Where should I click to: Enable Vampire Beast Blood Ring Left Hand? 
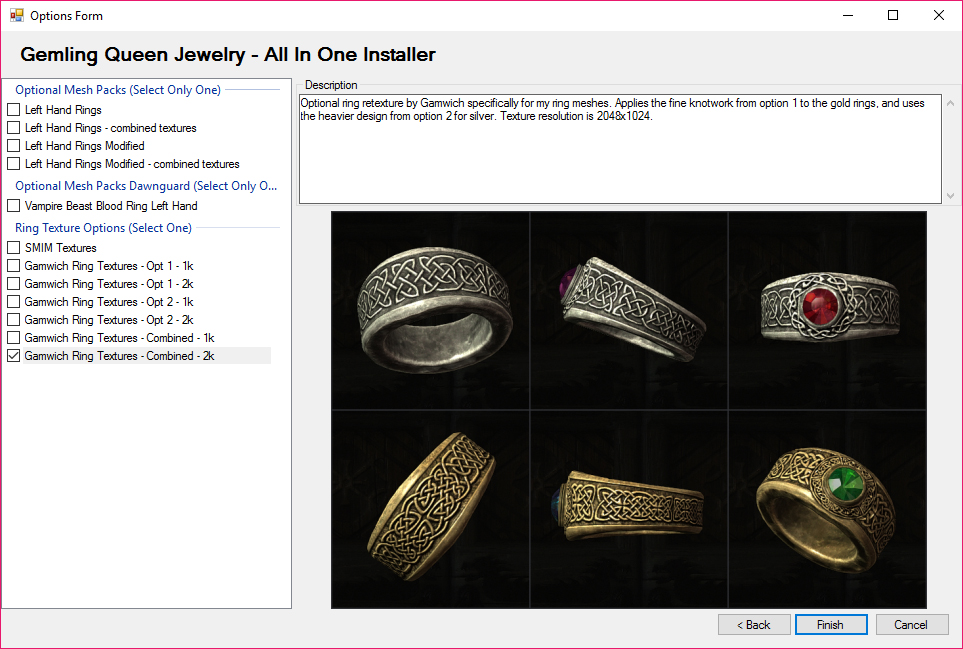(x=14, y=206)
